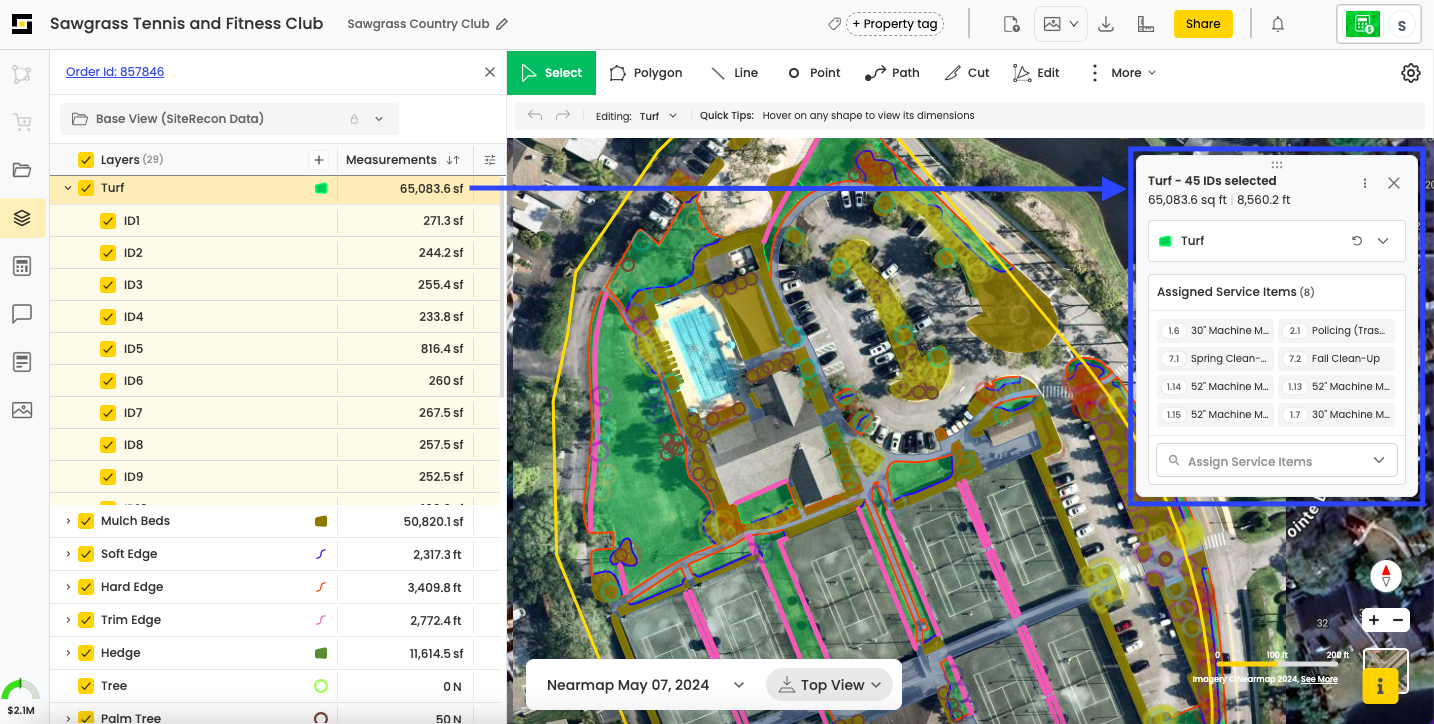The width and height of the screenshot is (1434, 724).
Task: Open the layers stack sidebar icon
Action: (x=22, y=218)
